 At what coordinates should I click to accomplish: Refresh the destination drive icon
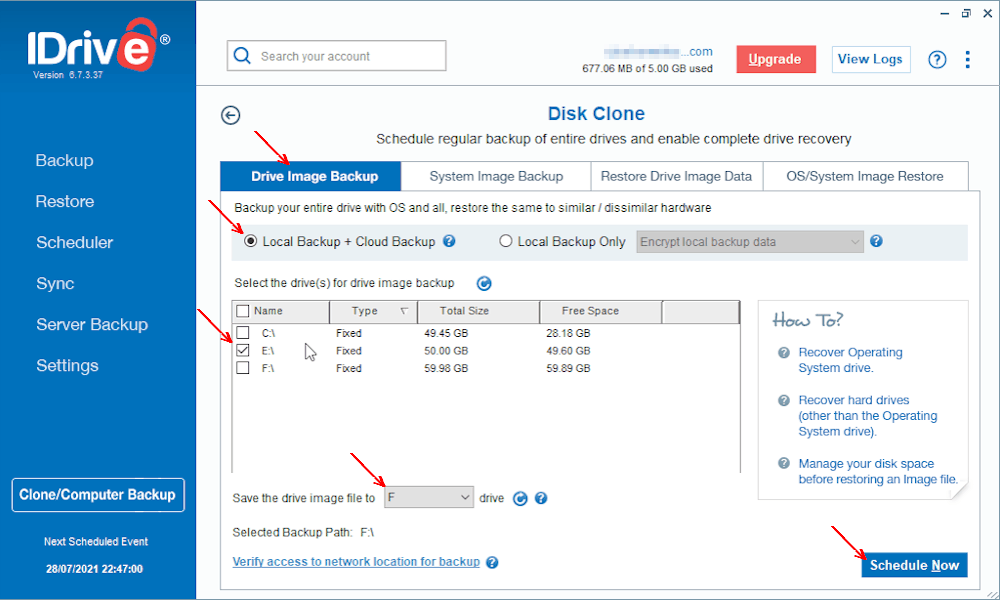[520, 499]
